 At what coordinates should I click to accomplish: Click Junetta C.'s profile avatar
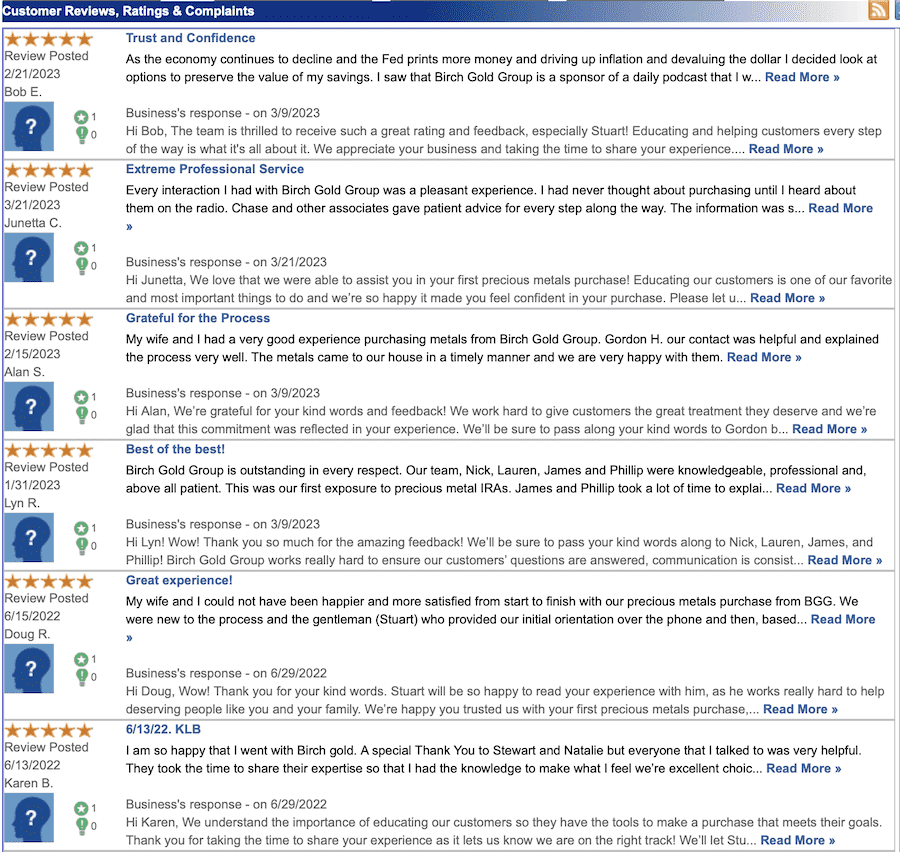[x=29, y=257]
